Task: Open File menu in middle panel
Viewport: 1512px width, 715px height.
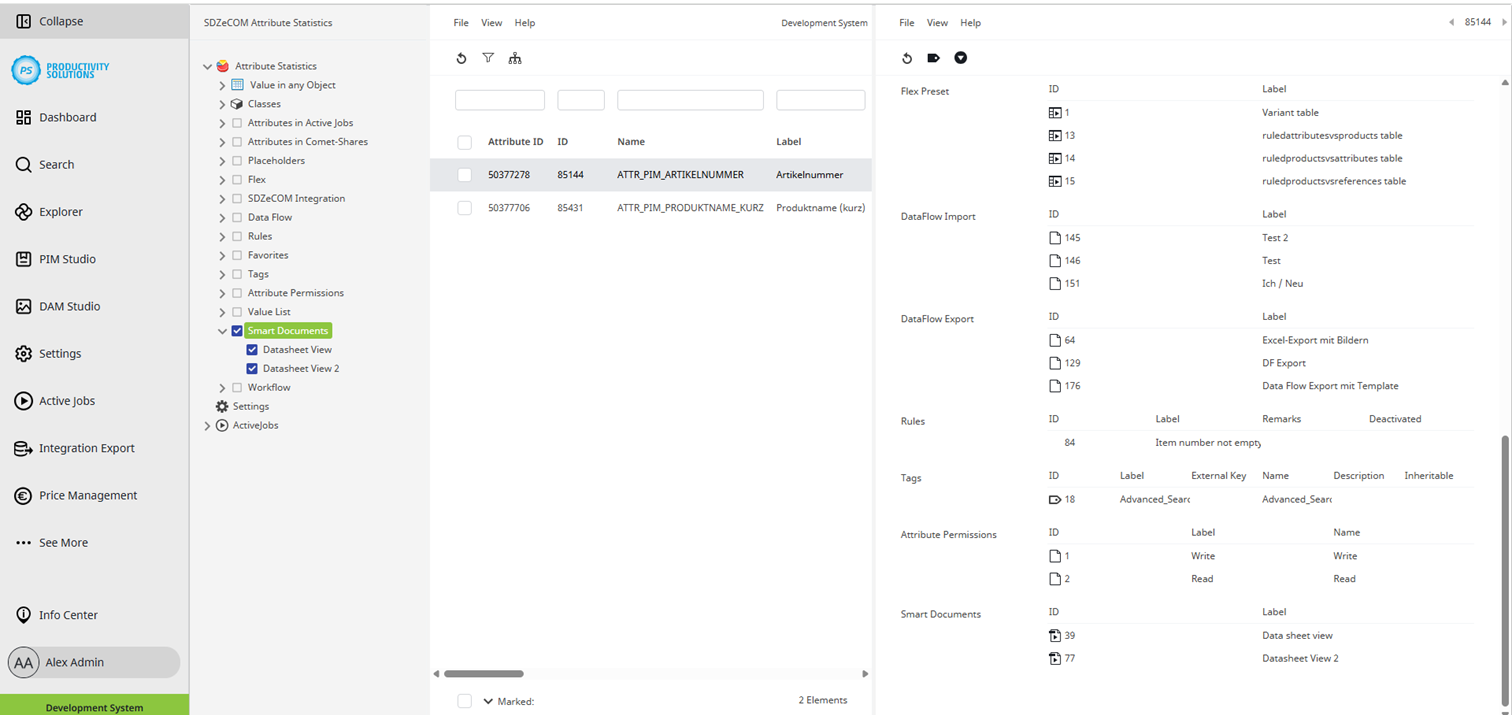Action: (461, 22)
